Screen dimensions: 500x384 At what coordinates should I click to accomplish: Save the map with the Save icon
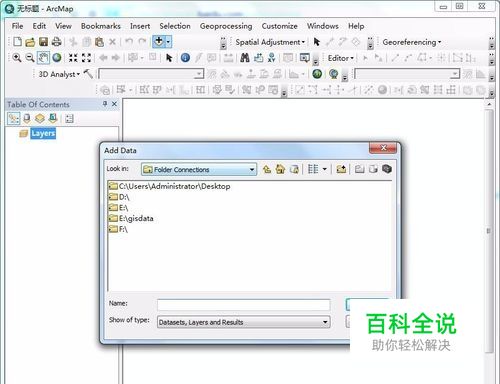(43, 42)
